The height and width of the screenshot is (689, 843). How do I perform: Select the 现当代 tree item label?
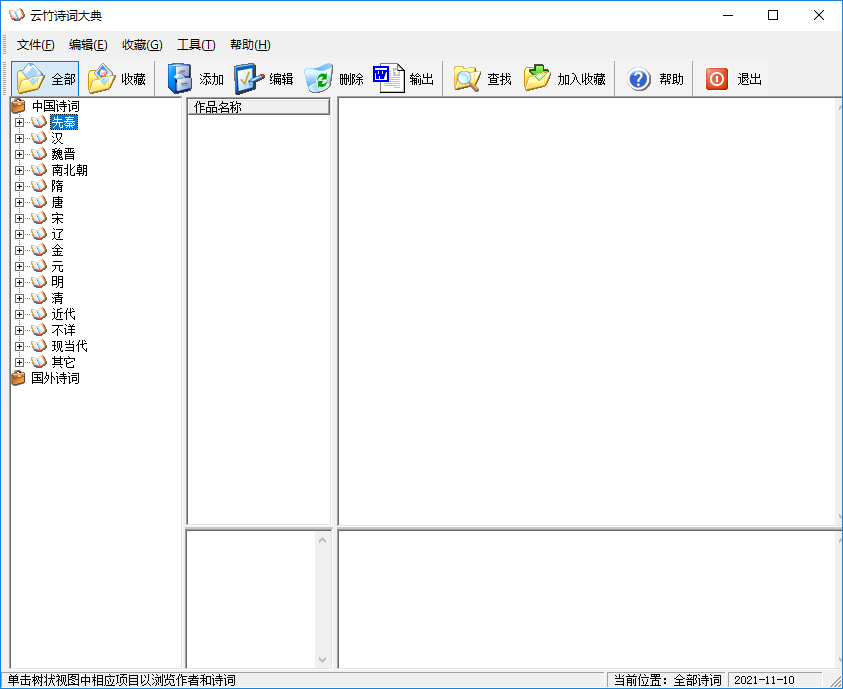click(x=69, y=346)
